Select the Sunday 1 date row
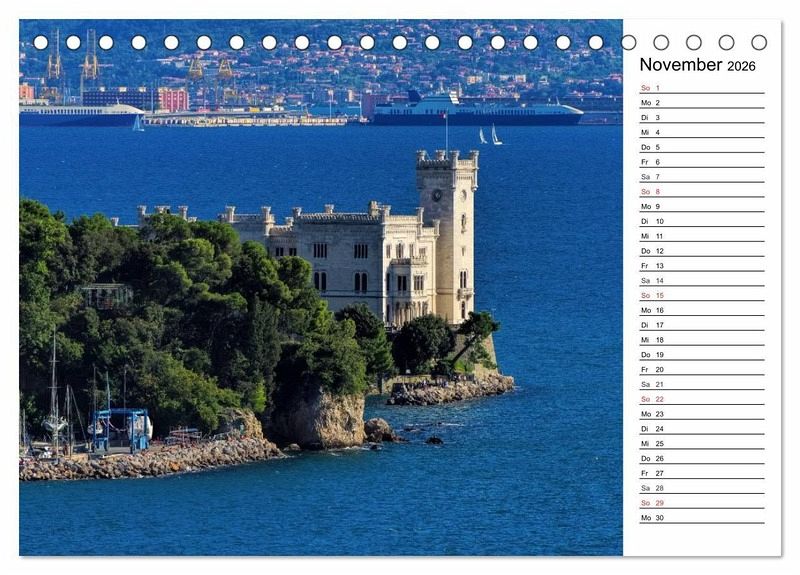This screenshot has height=575, width=800. 700,88
